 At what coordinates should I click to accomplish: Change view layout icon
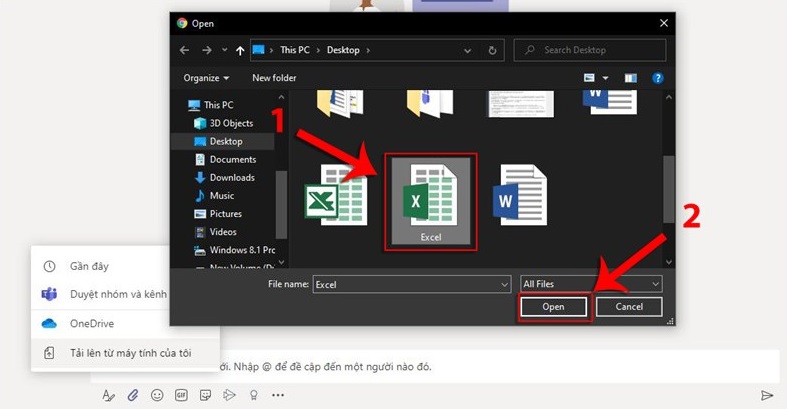pyautogui.click(x=589, y=78)
